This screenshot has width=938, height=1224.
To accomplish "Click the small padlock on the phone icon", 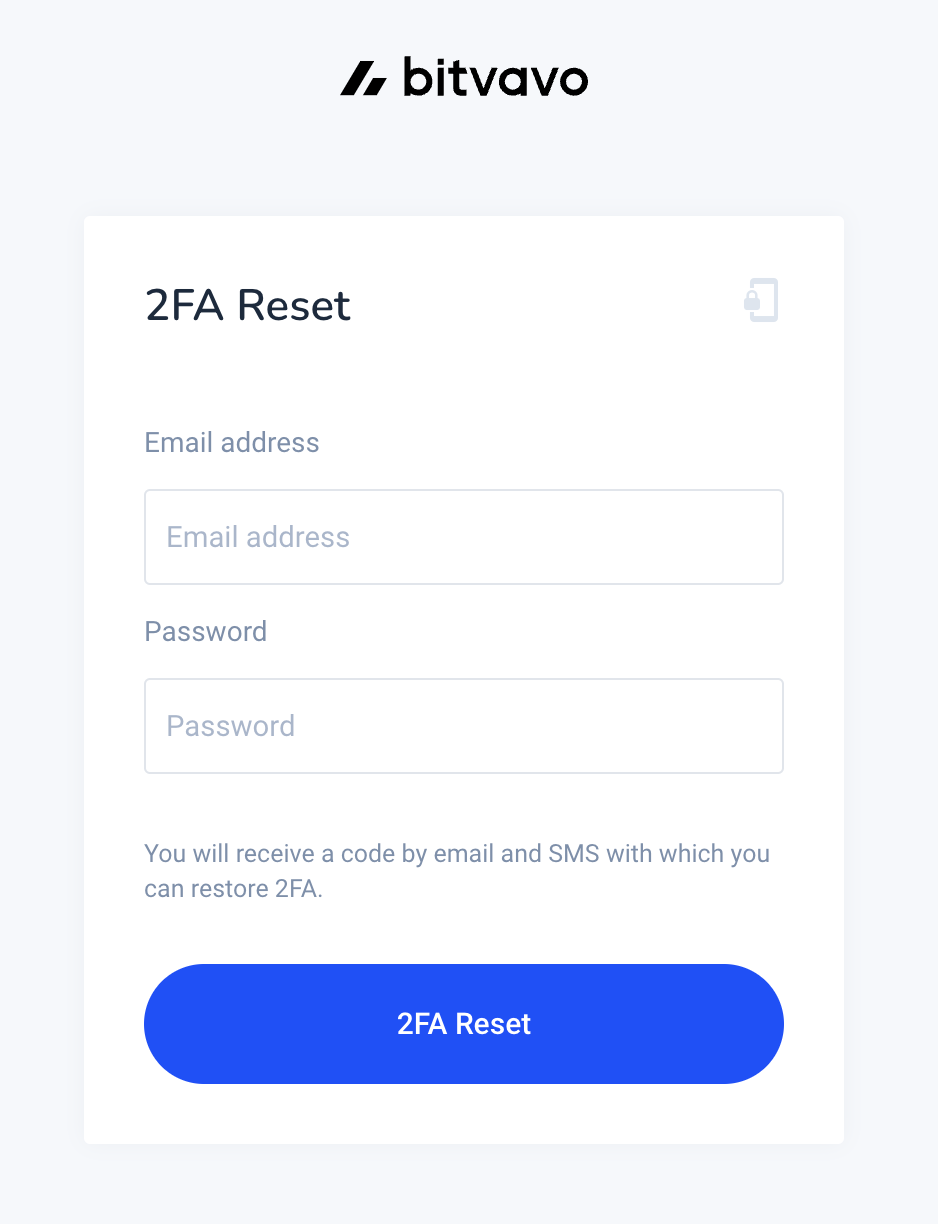I will pyautogui.click(x=751, y=299).
